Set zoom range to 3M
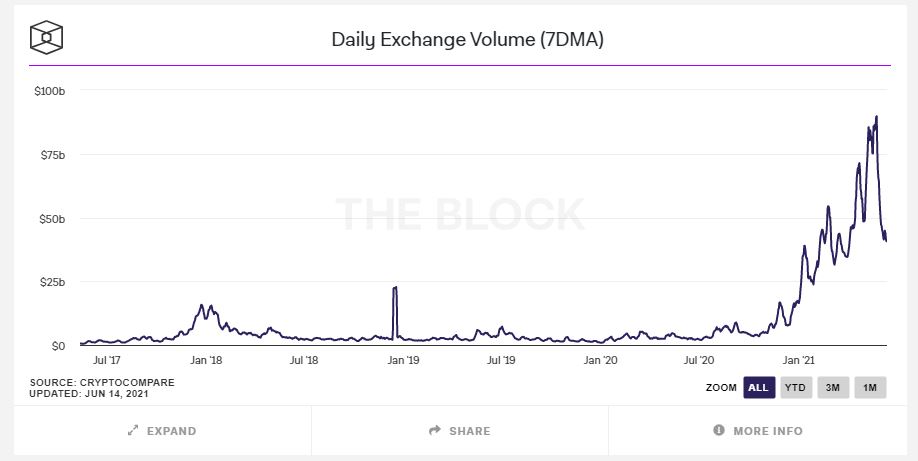The height and width of the screenshot is (461, 918). pos(833,388)
